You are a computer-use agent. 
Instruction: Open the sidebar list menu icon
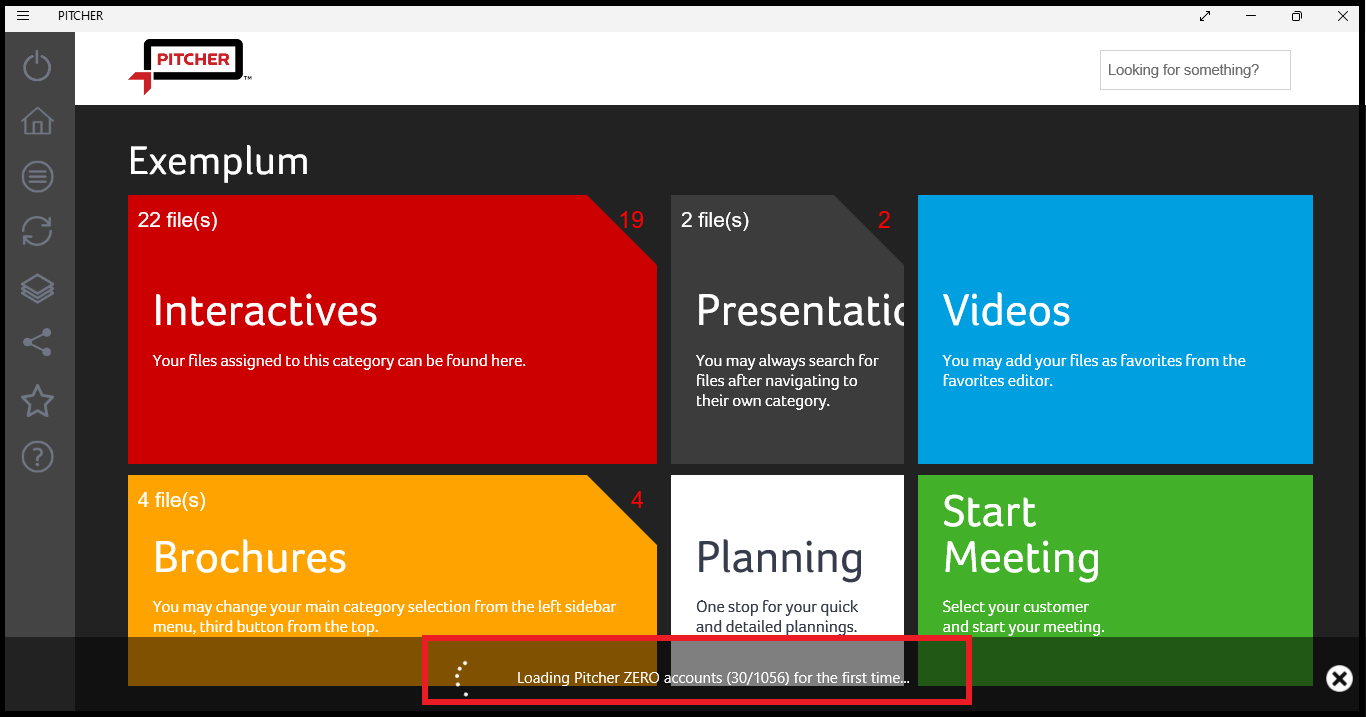[37, 177]
